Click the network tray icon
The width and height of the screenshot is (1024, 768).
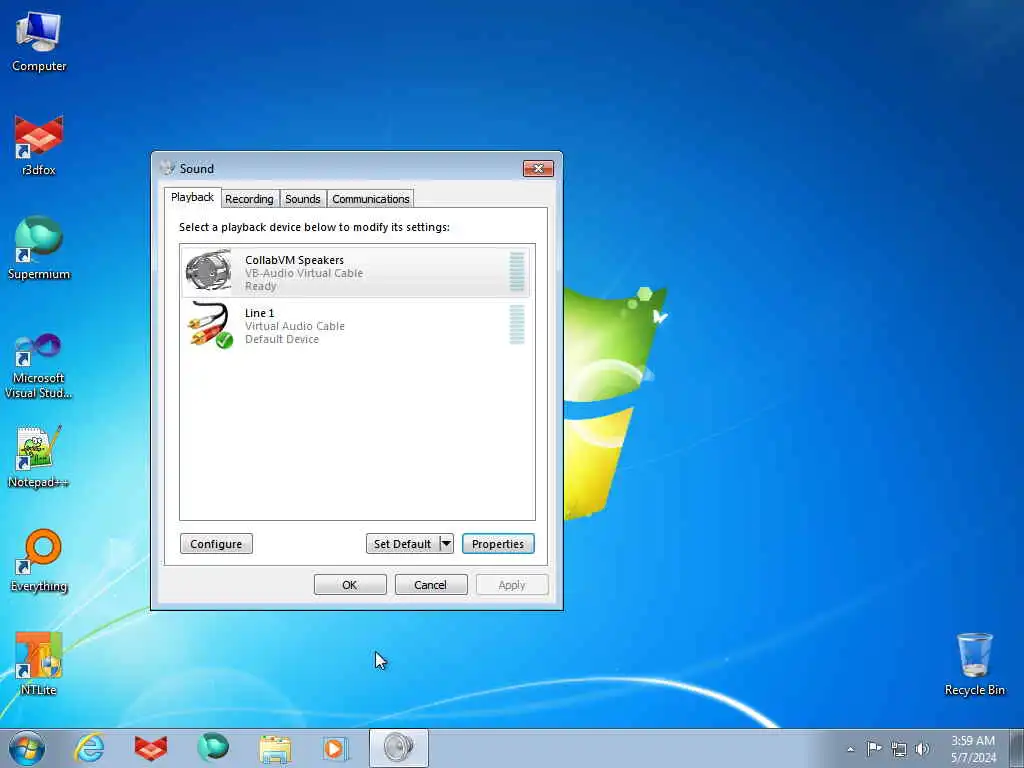pos(899,749)
